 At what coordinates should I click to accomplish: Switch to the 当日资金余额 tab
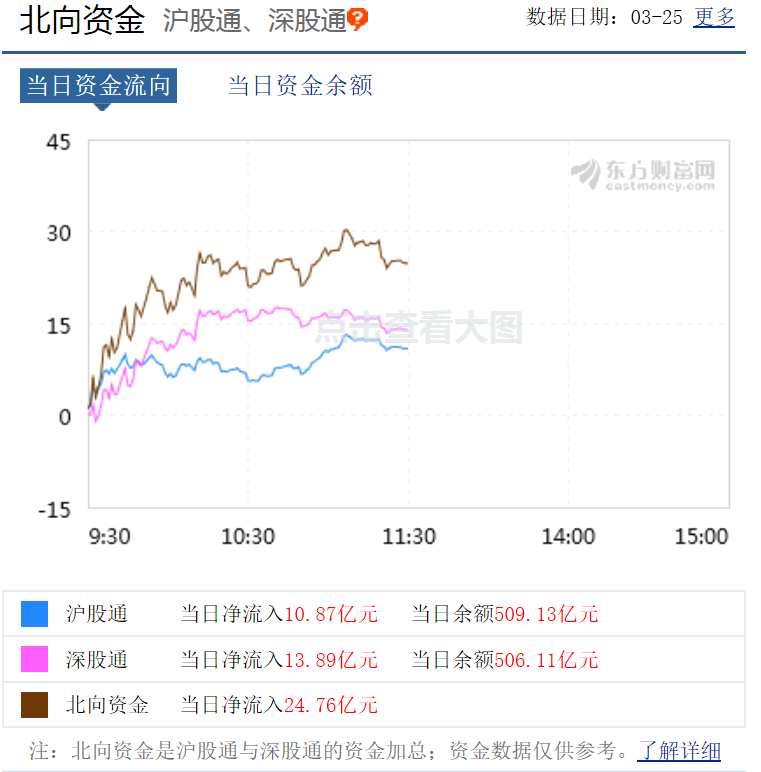[x=300, y=86]
